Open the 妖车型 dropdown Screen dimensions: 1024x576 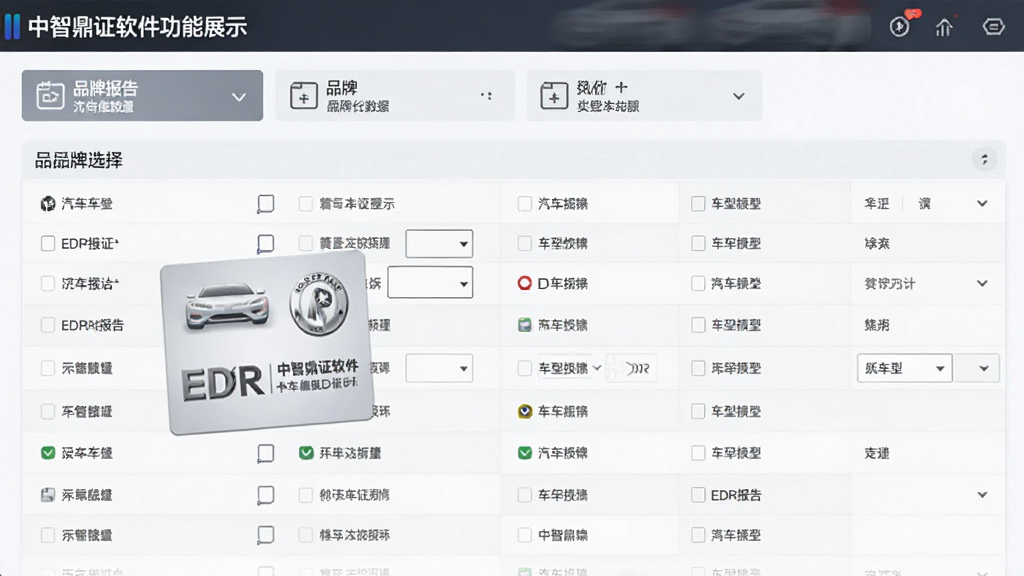pyautogui.click(x=904, y=368)
